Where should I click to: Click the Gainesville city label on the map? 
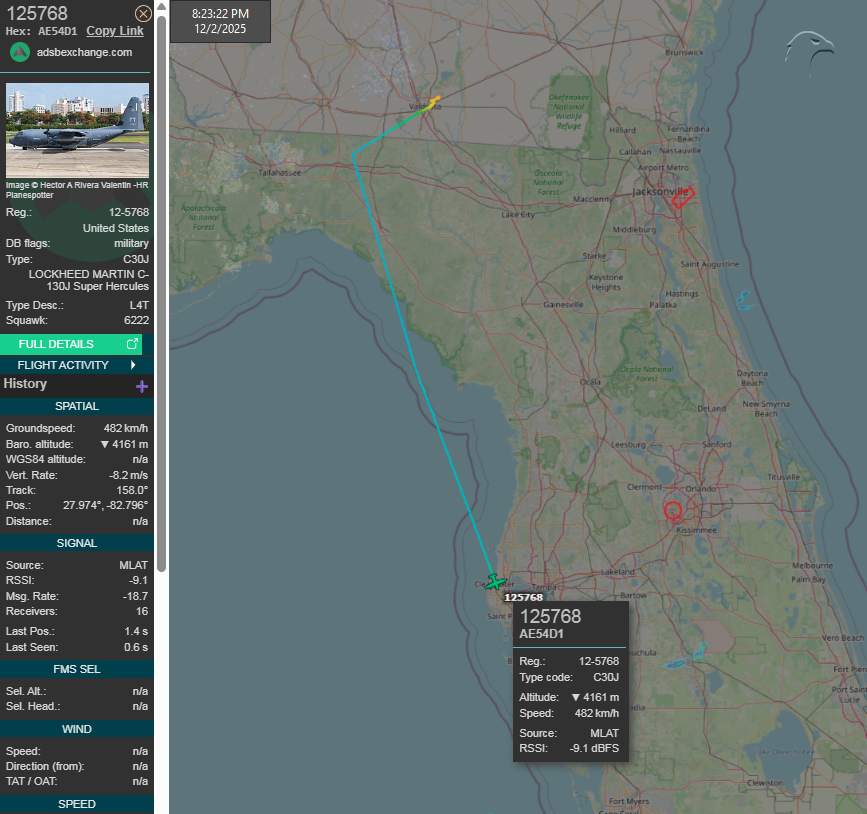tap(563, 305)
